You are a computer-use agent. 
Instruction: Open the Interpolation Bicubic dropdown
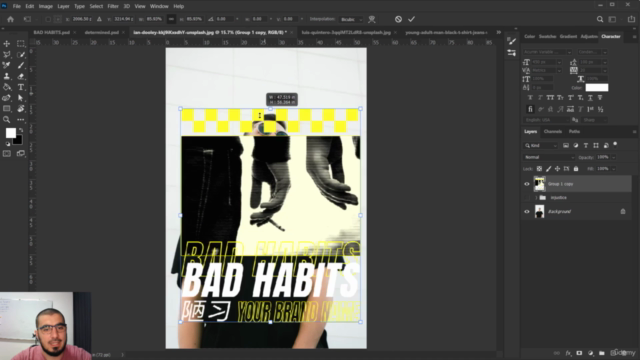[351, 19]
